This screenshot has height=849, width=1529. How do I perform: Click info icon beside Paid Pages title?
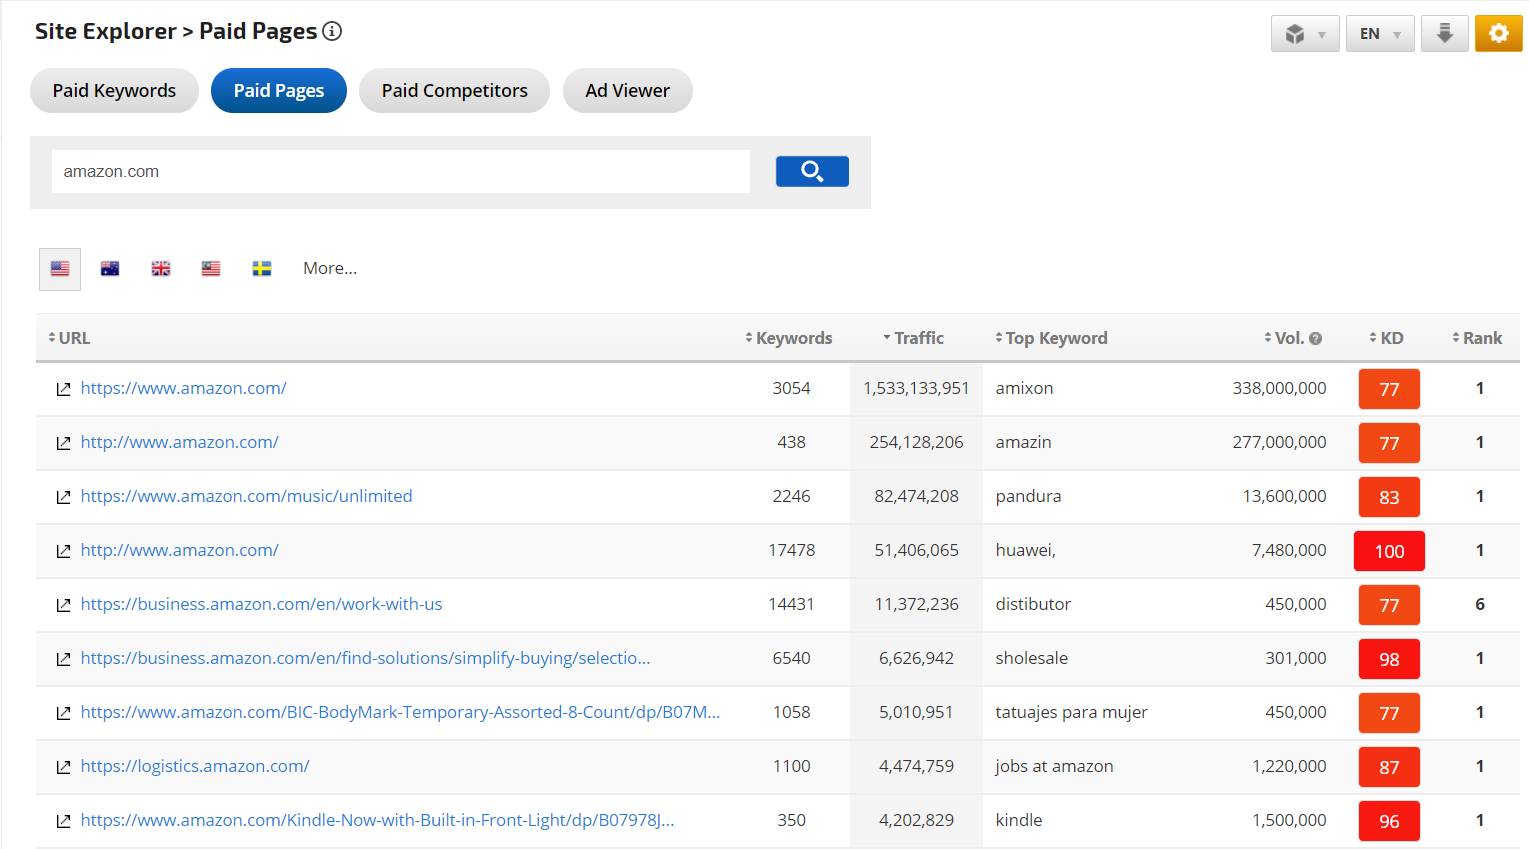pos(332,31)
